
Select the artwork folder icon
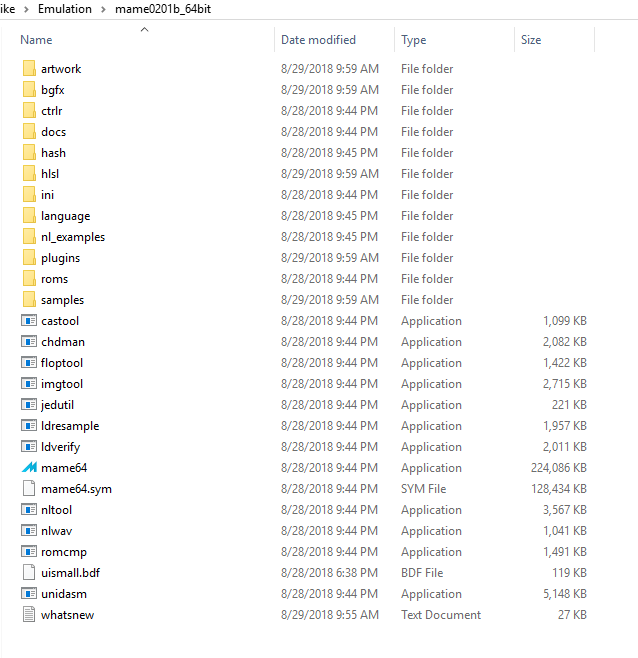coord(29,68)
